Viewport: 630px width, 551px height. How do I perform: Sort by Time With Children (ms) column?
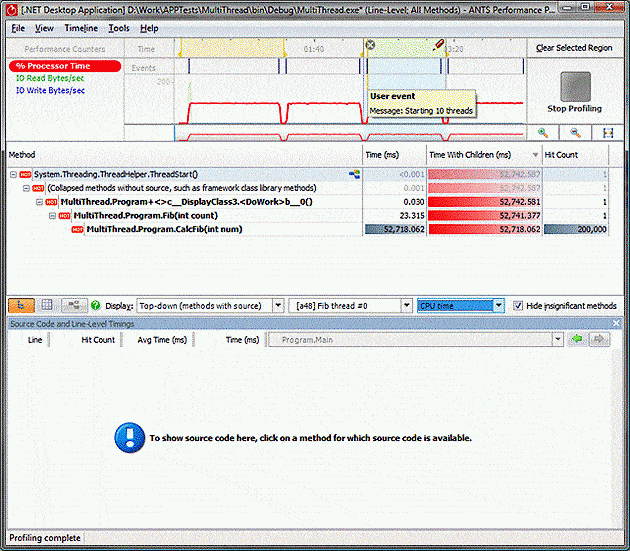[484, 155]
